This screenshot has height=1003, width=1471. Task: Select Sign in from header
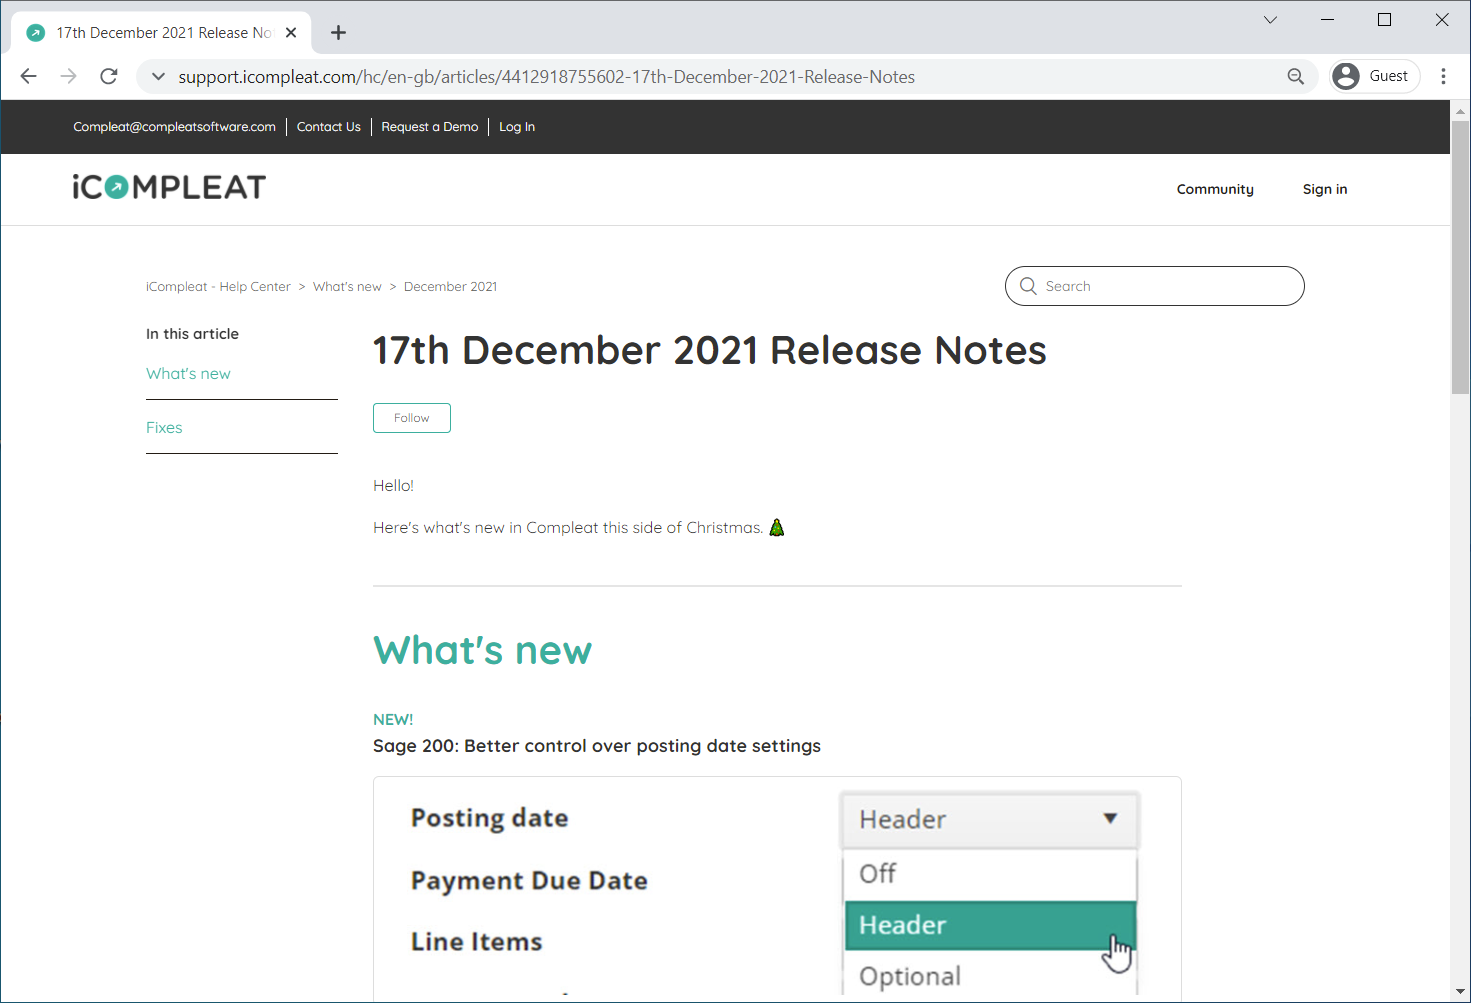tap(1324, 189)
